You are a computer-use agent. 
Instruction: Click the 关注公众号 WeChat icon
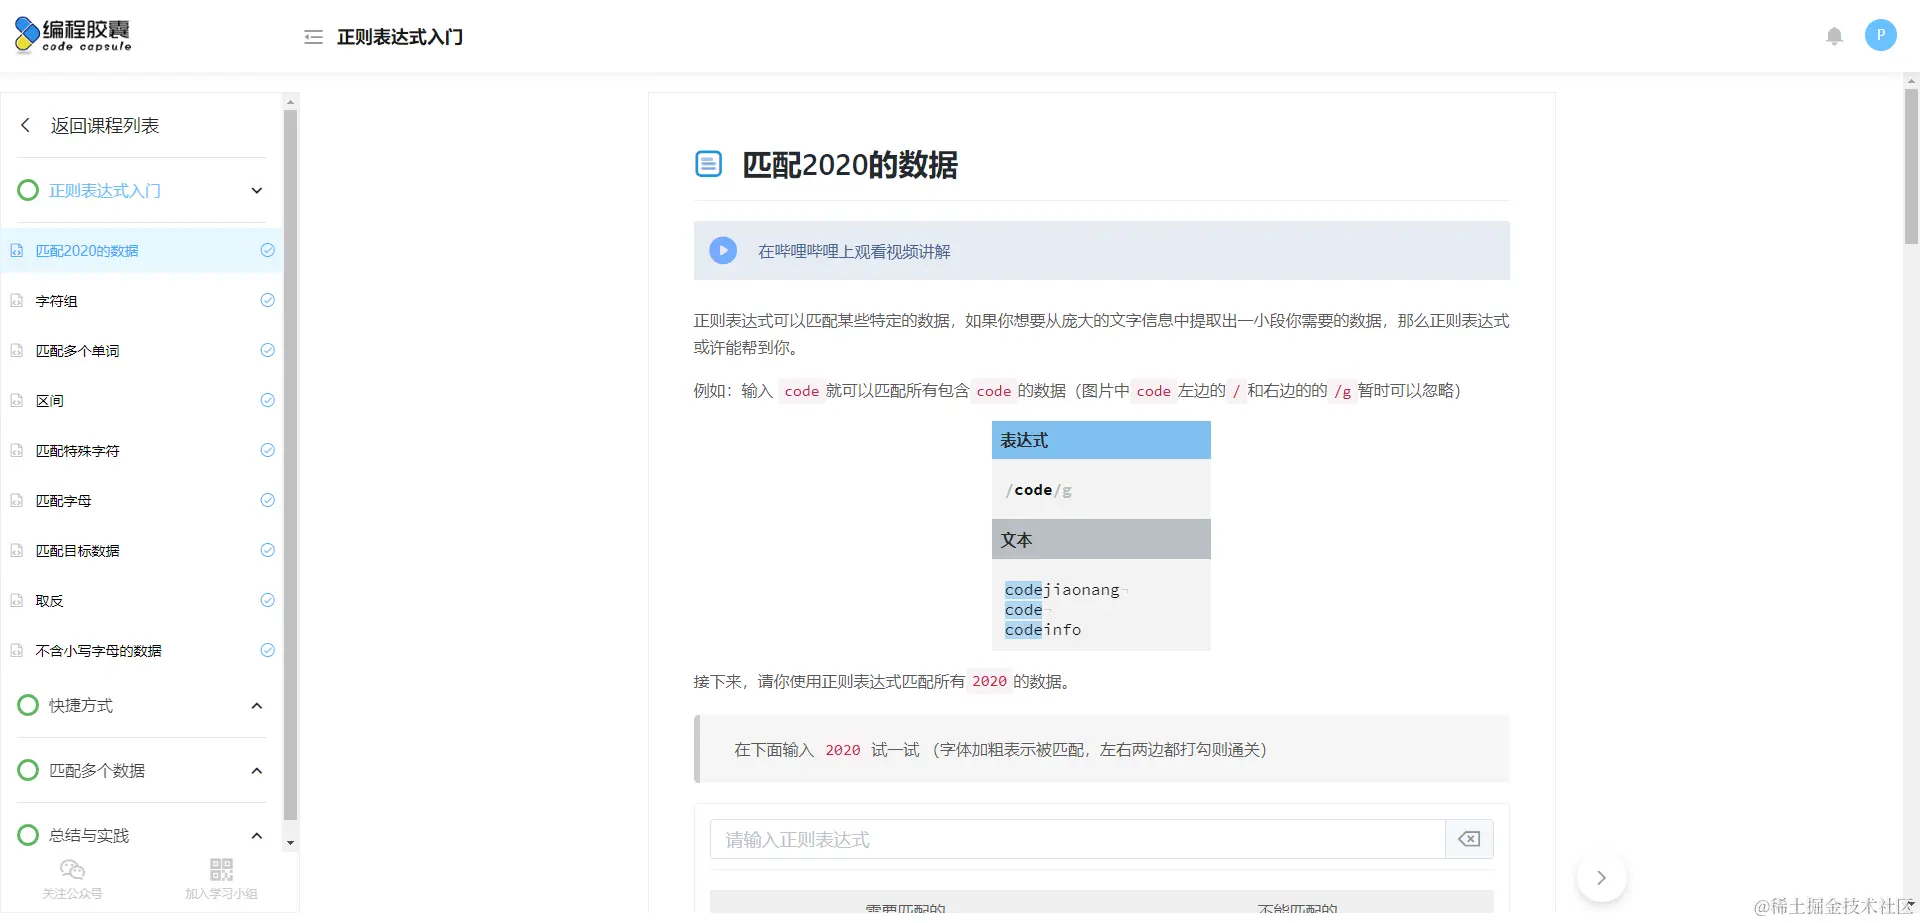click(x=72, y=869)
